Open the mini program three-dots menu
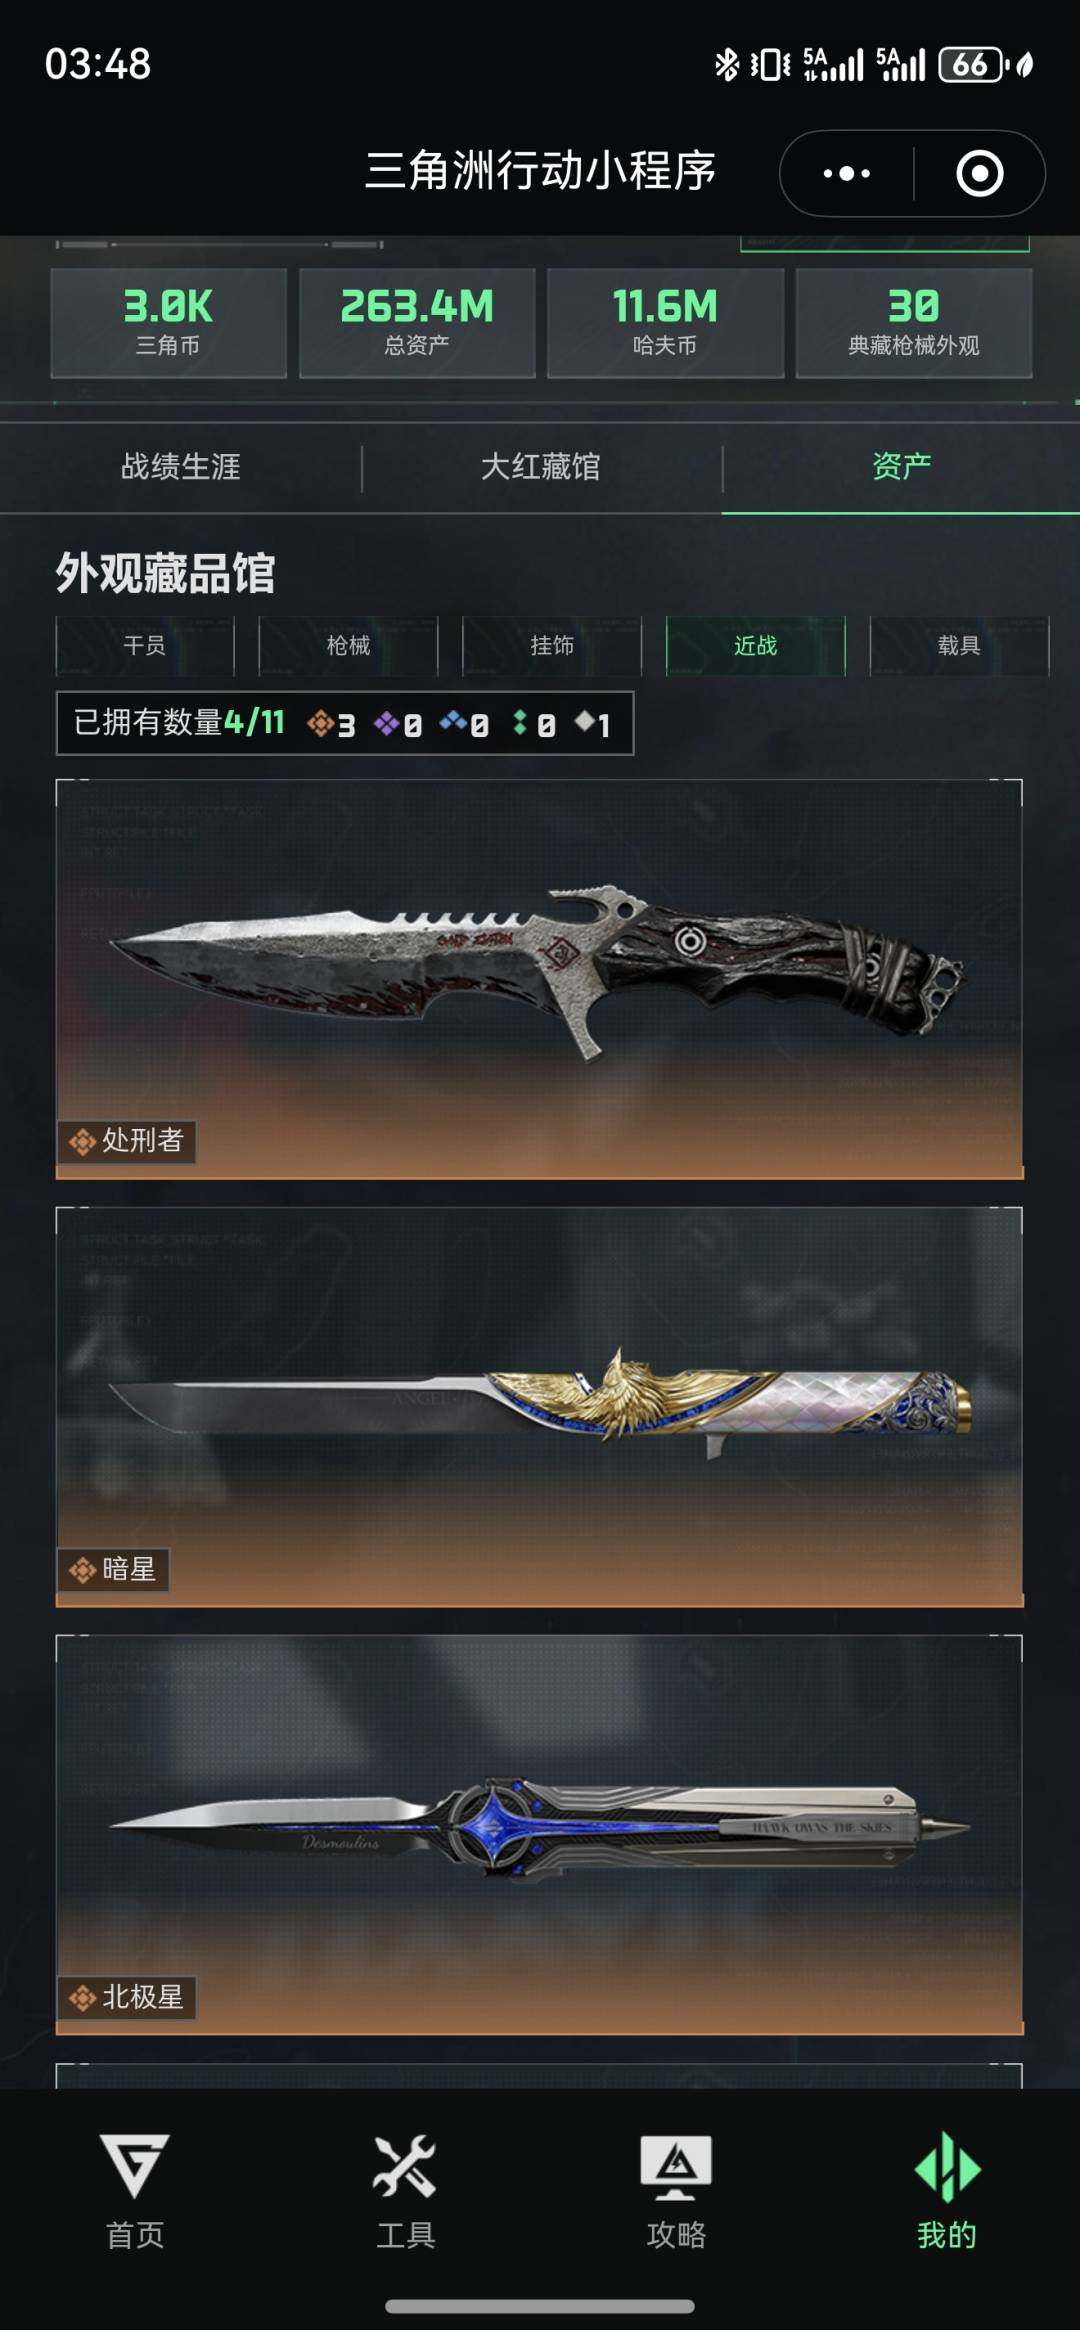The image size is (1080, 2330). (846, 173)
